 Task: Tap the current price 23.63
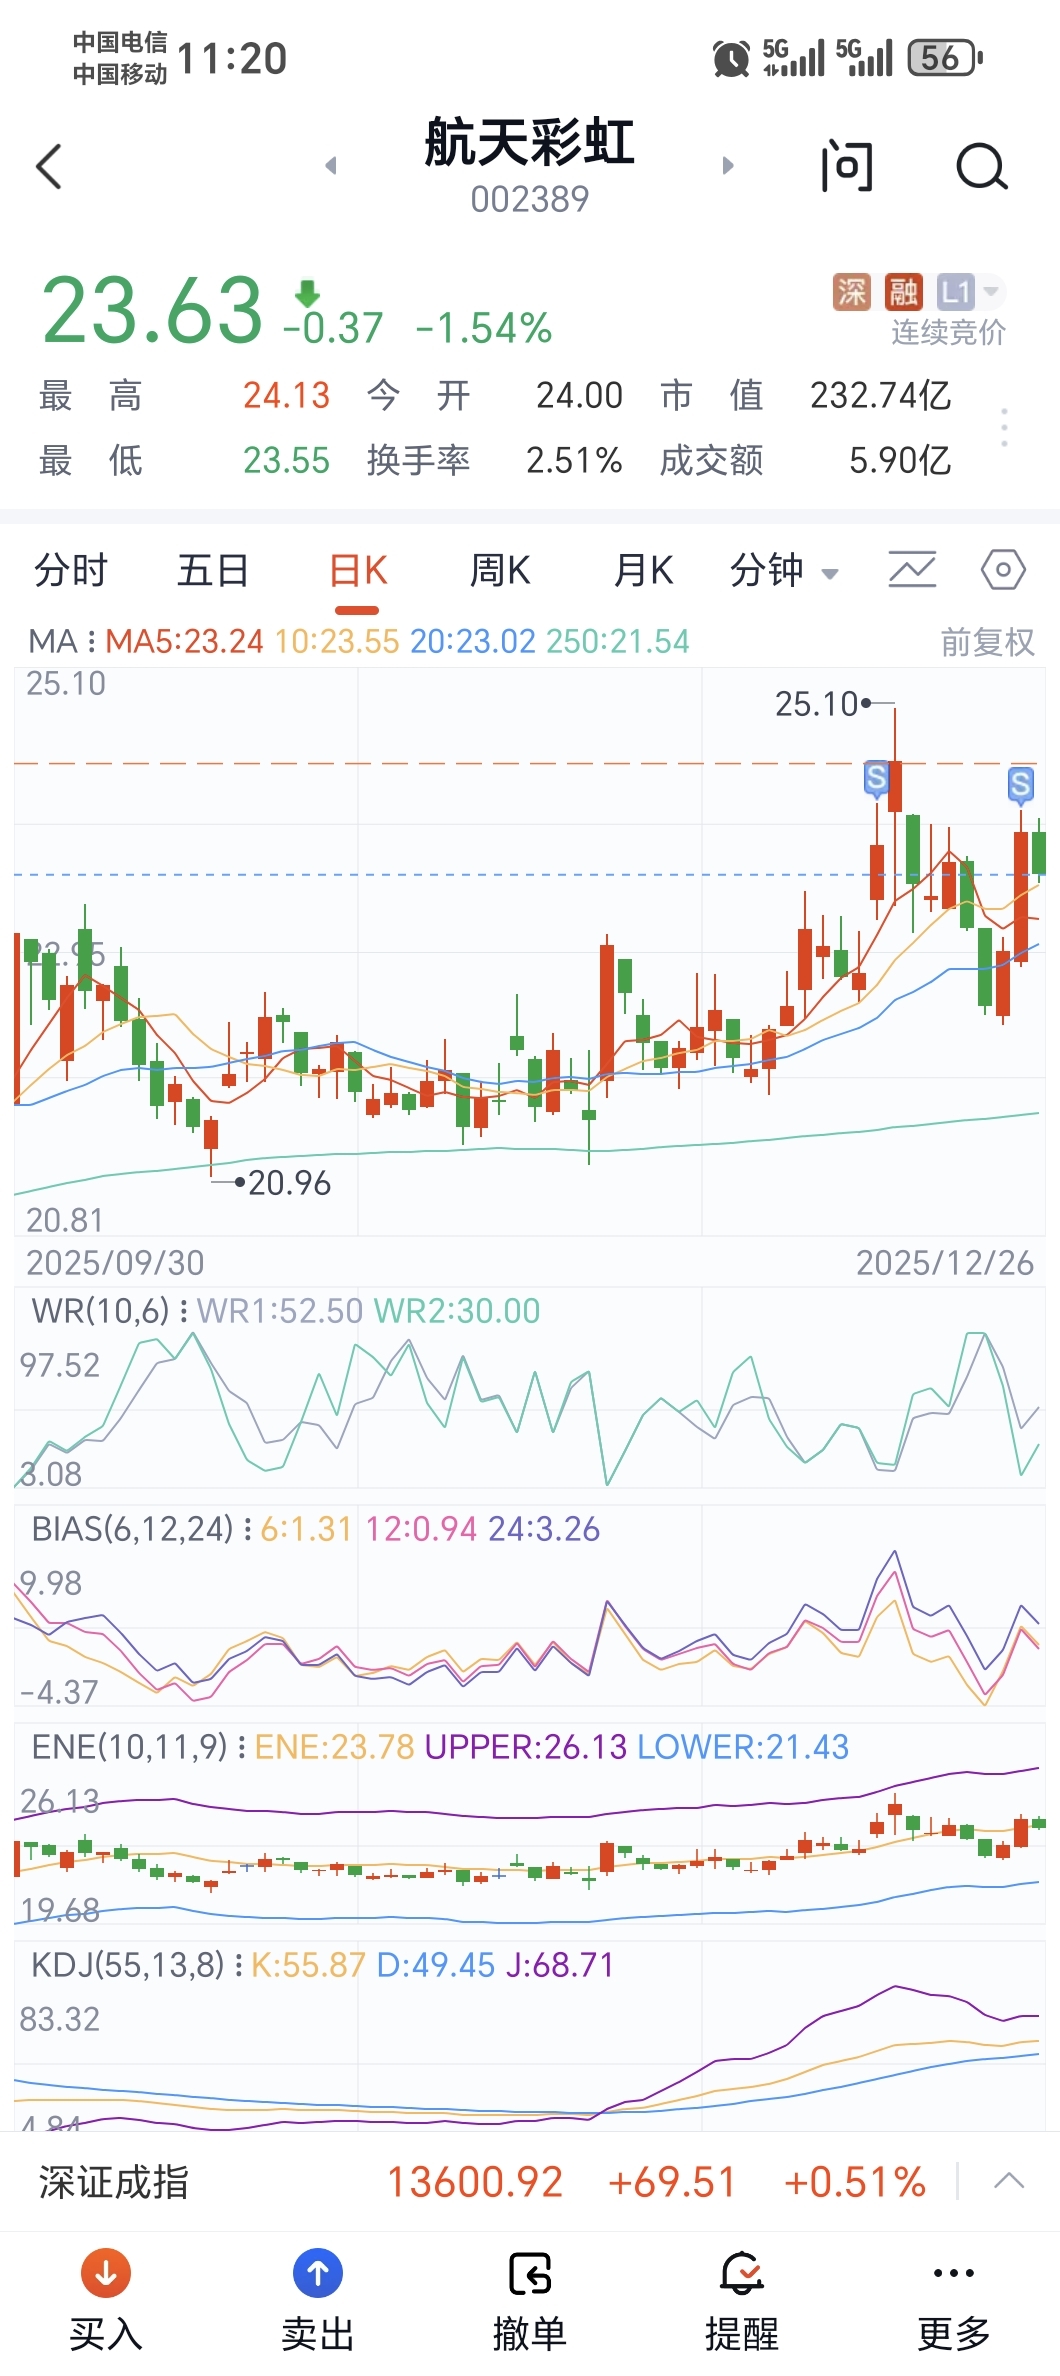(152, 310)
